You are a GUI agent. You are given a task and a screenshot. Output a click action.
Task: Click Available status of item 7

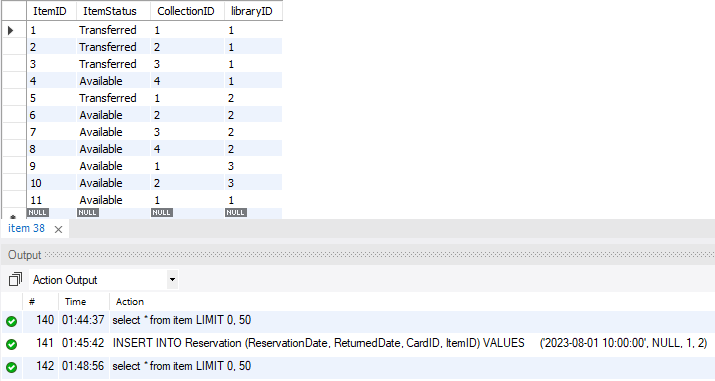(x=101, y=132)
